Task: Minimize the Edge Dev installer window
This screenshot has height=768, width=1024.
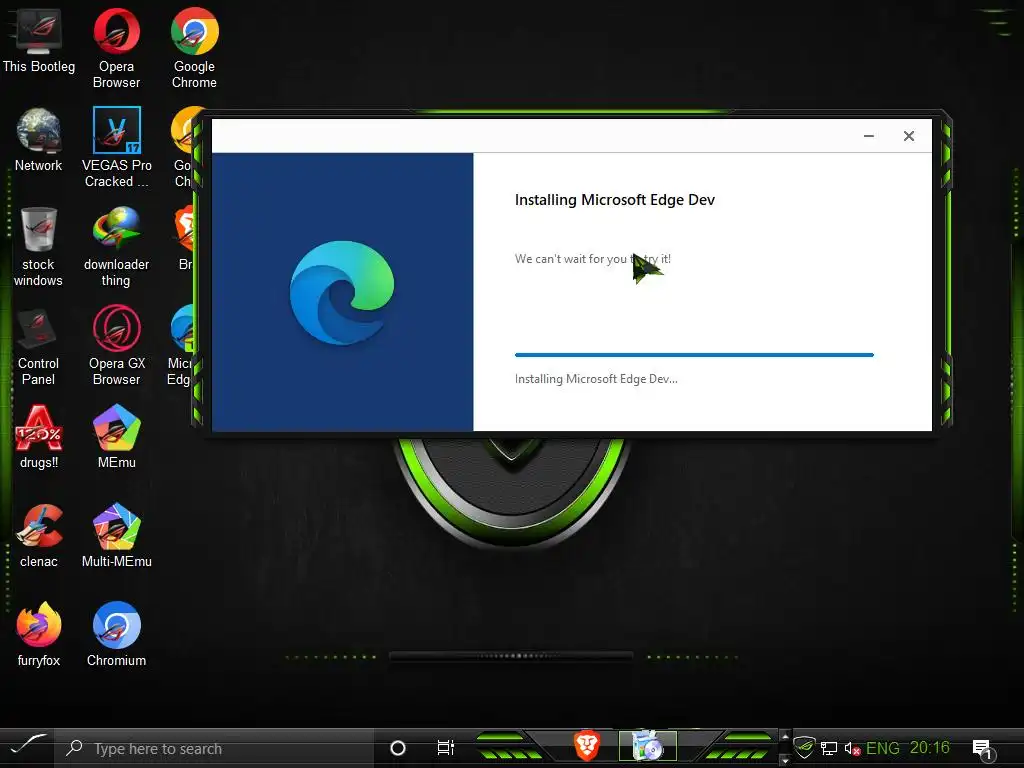Action: coord(869,136)
